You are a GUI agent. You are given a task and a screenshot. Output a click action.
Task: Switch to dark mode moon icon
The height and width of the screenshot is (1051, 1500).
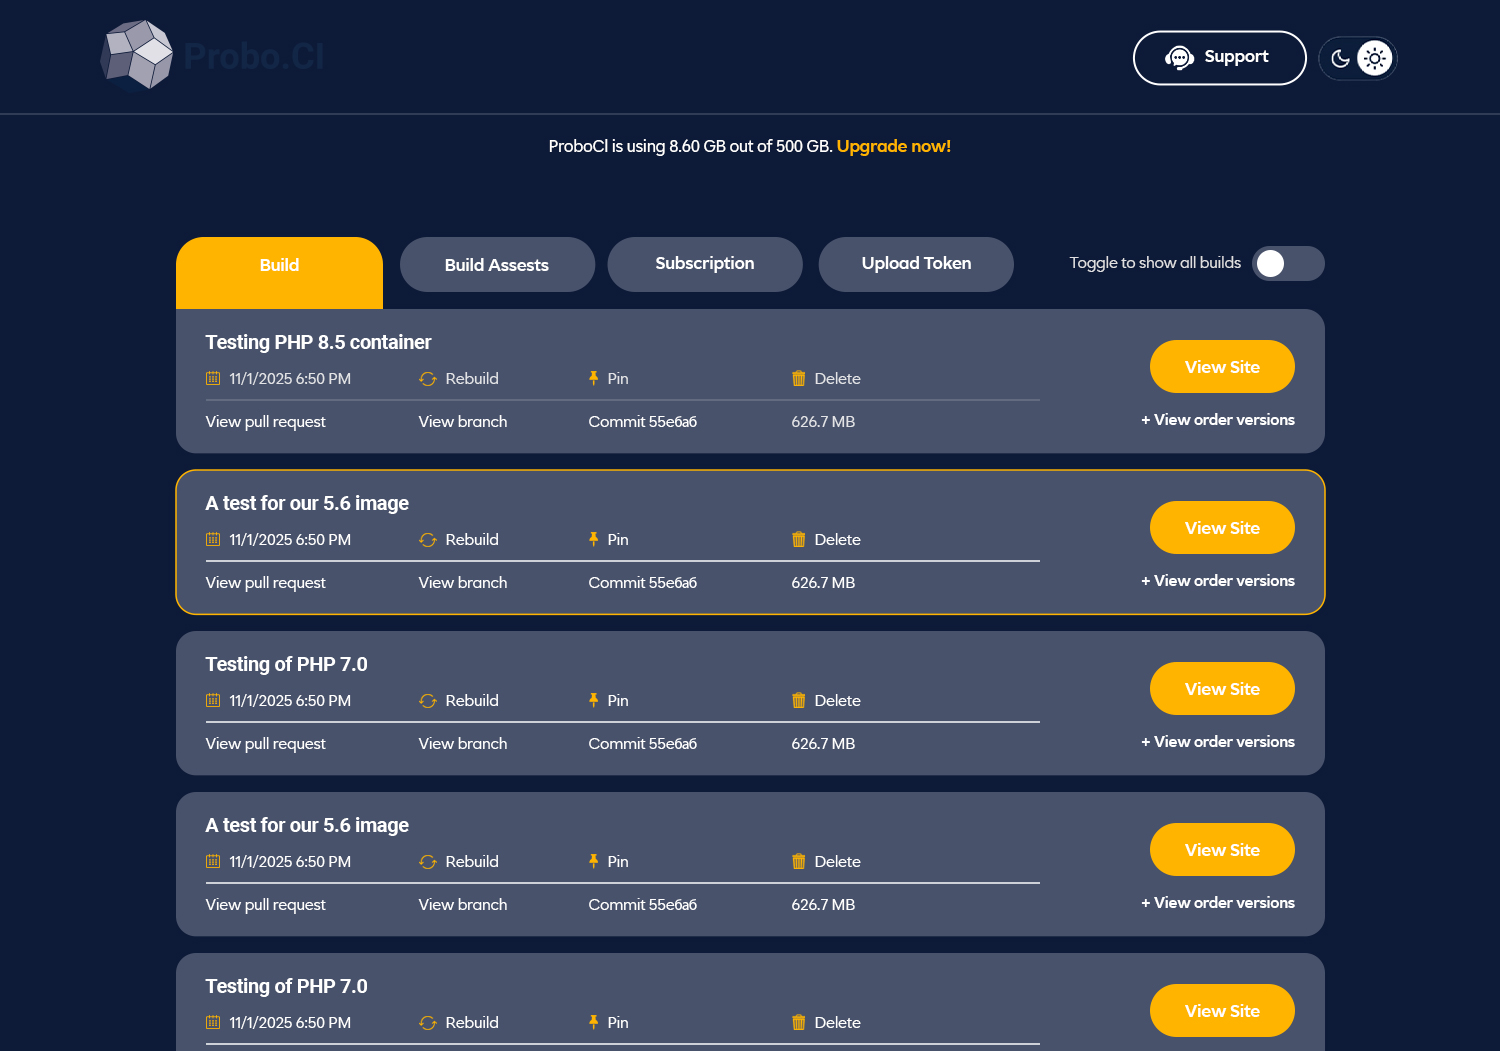coord(1340,59)
